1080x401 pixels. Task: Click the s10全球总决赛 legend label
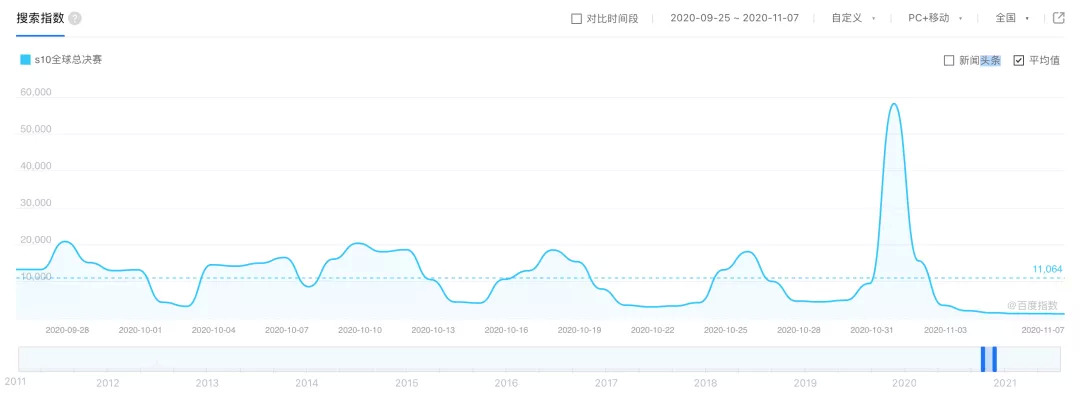pos(67,60)
